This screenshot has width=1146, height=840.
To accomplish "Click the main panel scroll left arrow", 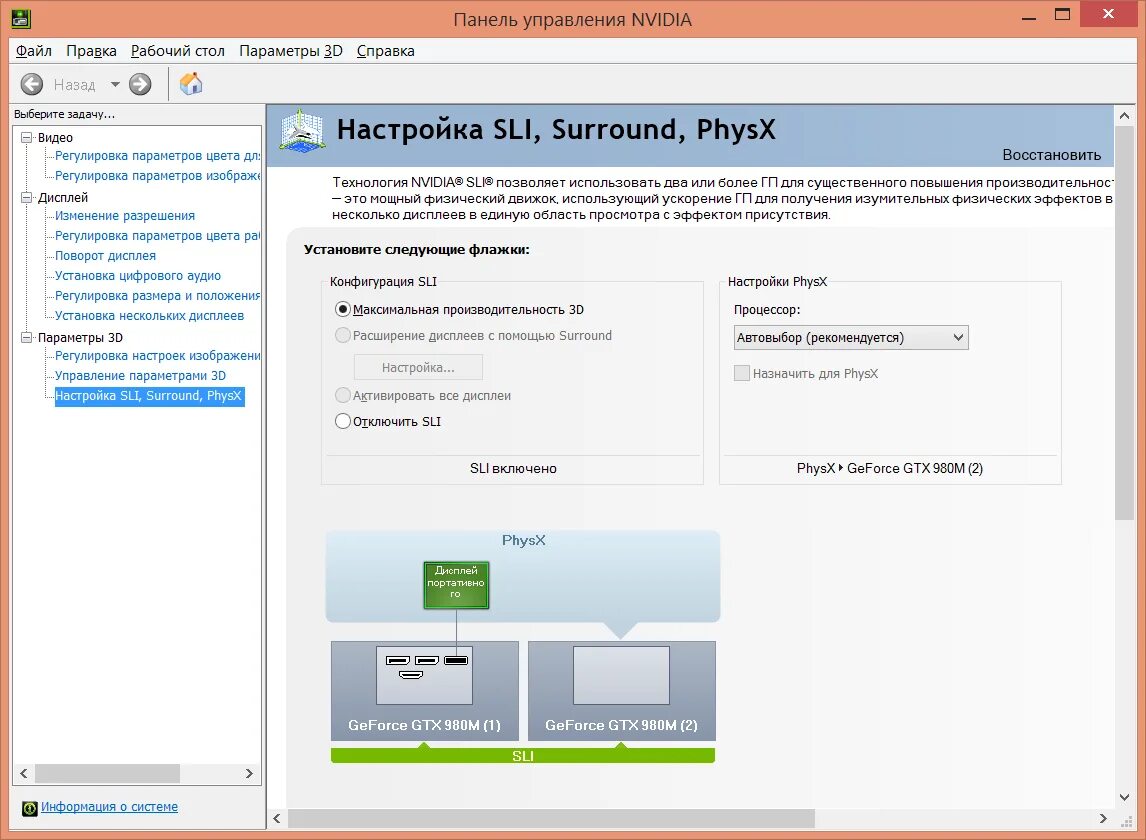I will 277,819.
